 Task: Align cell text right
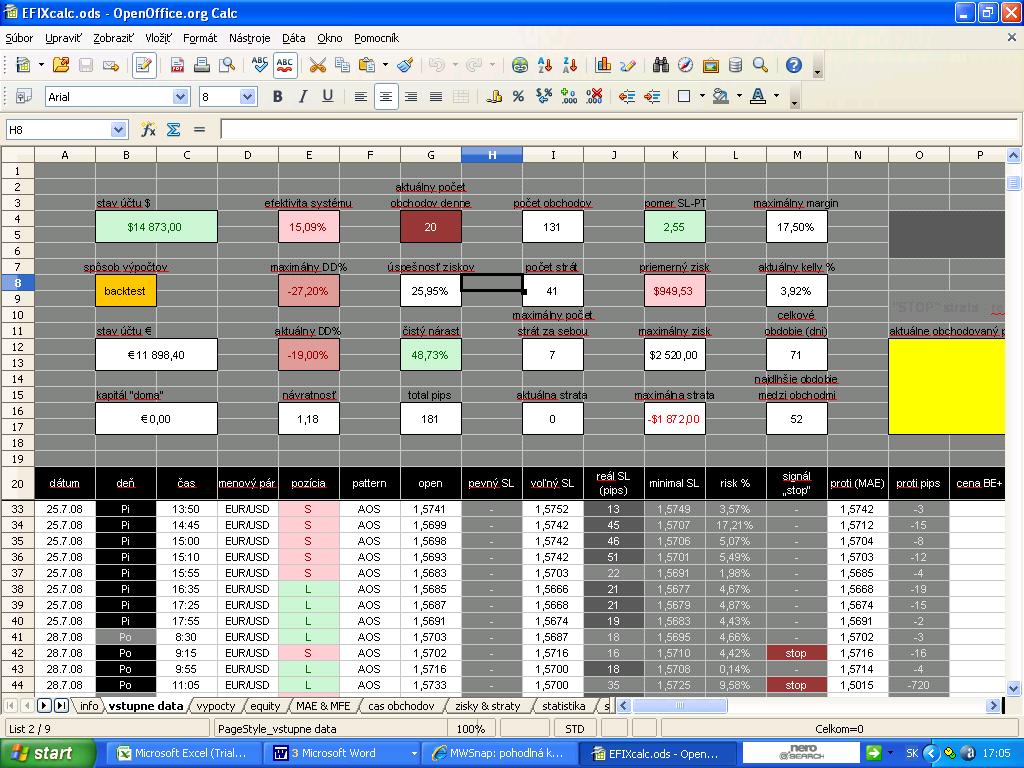tap(411, 97)
